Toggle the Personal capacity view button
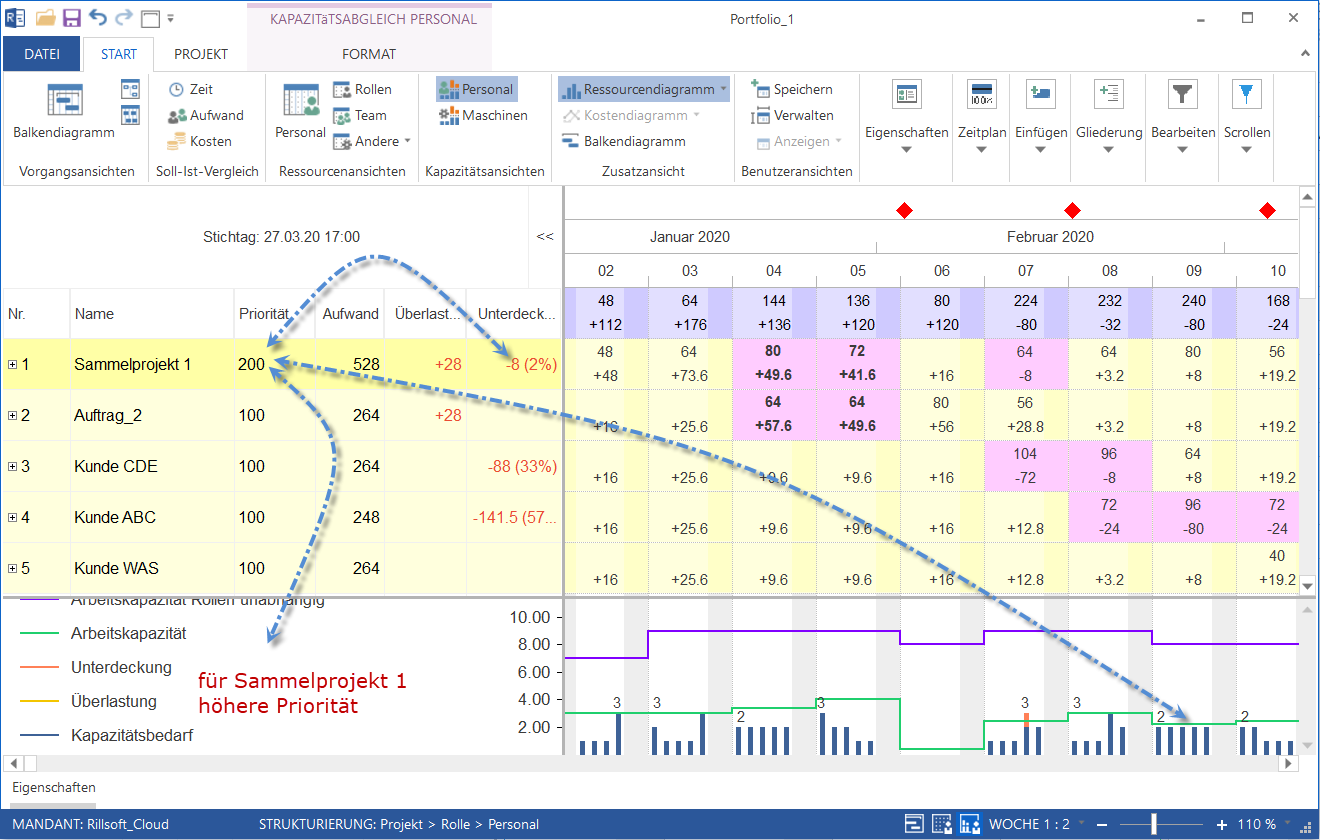The height and width of the screenshot is (840, 1320). coord(476,89)
